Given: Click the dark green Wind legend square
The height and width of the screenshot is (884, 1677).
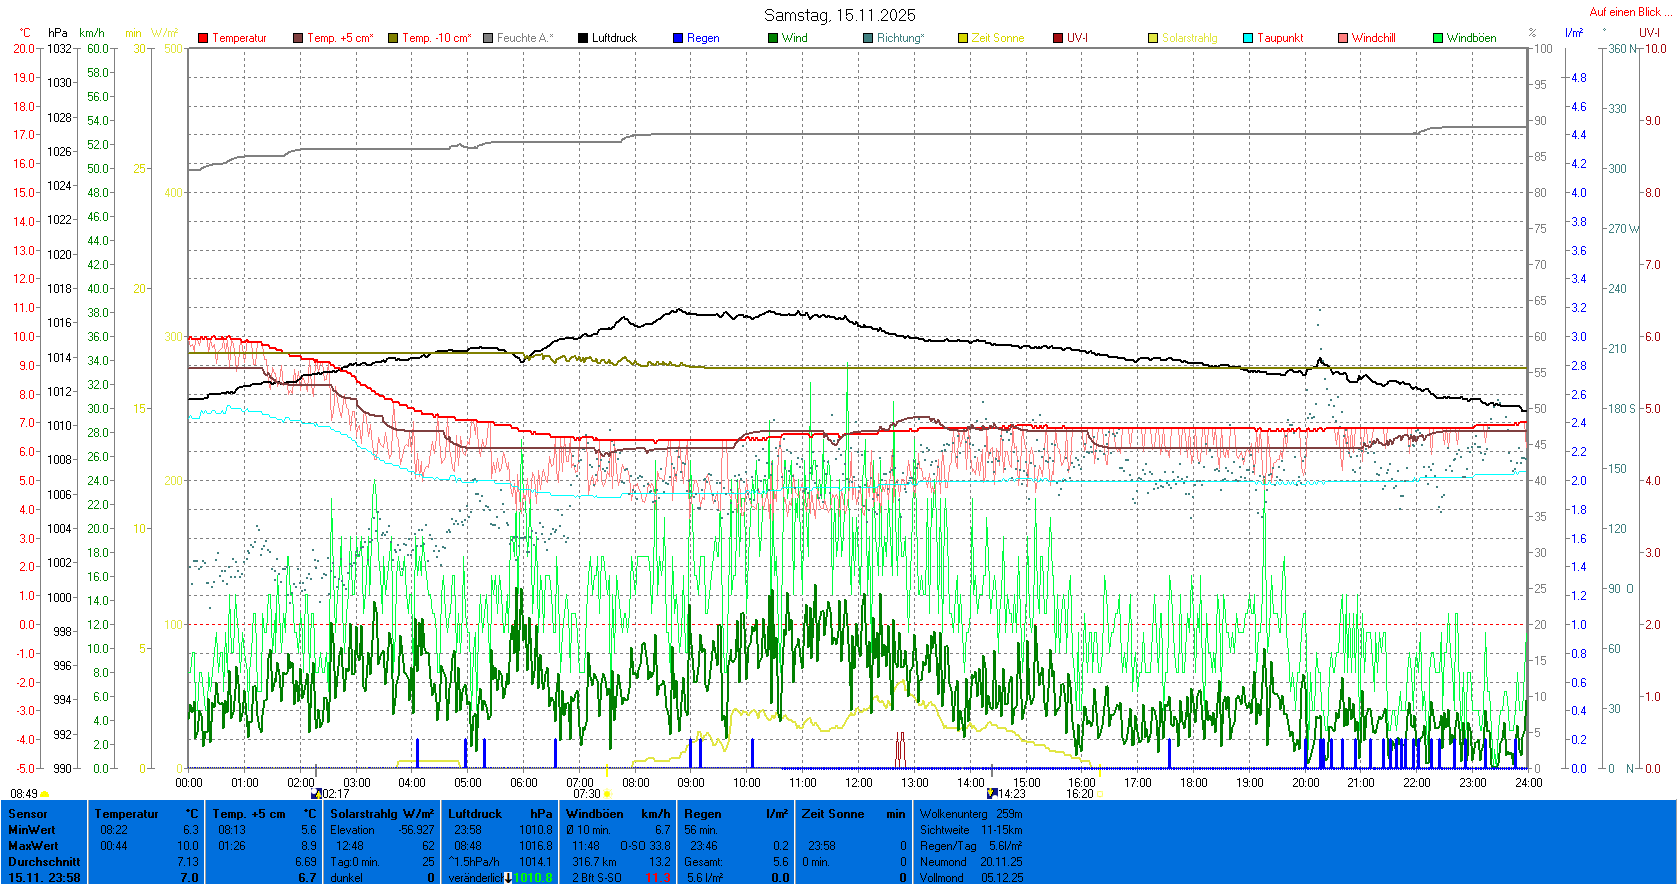Looking at the screenshot, I should click(x=773, y=38).
